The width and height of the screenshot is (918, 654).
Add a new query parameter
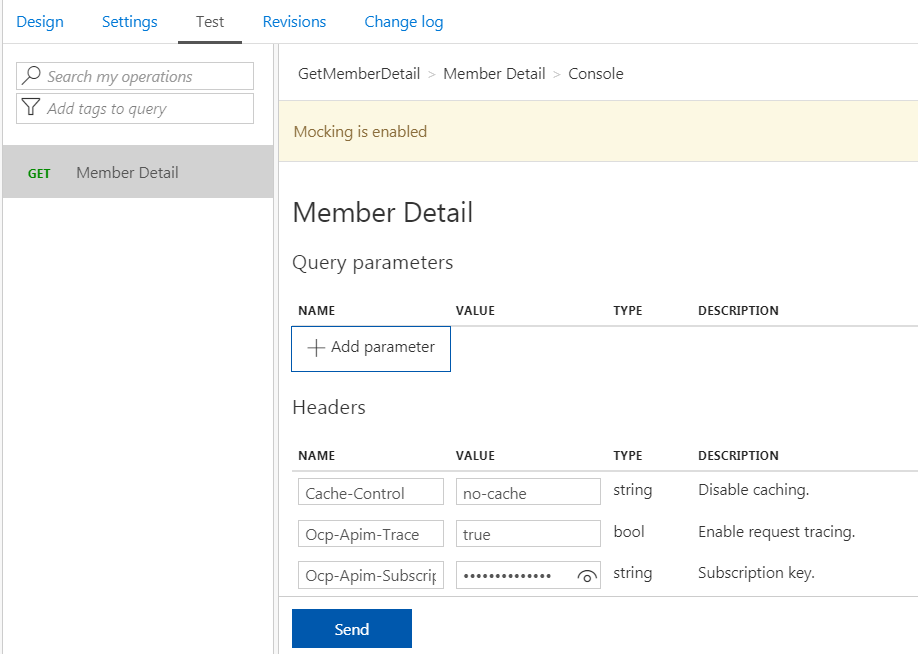(371, 348)
